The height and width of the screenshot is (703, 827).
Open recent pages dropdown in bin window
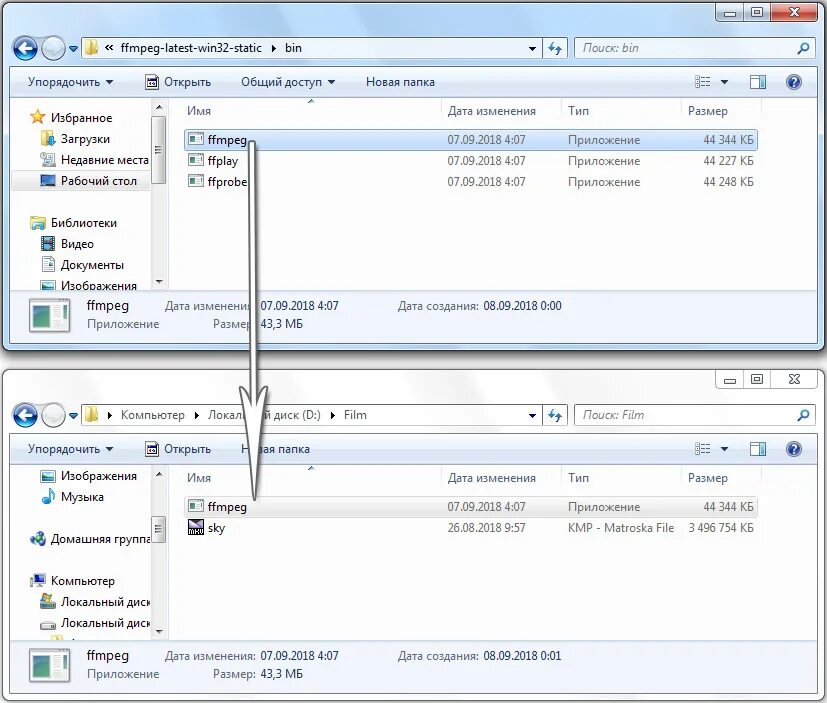coord(73,49)
